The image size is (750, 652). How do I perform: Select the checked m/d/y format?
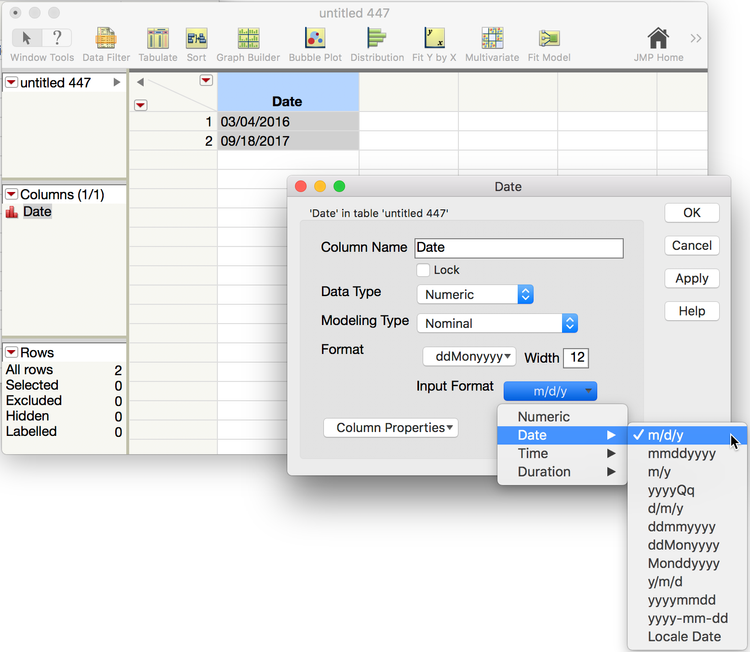pos(687,435)
